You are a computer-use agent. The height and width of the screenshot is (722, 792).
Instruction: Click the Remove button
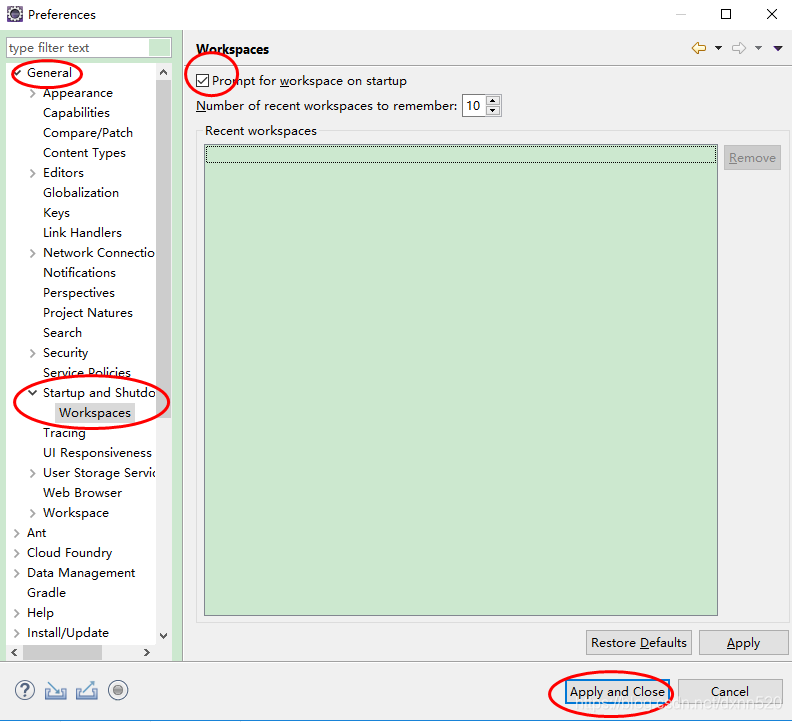tap(752, 158)
